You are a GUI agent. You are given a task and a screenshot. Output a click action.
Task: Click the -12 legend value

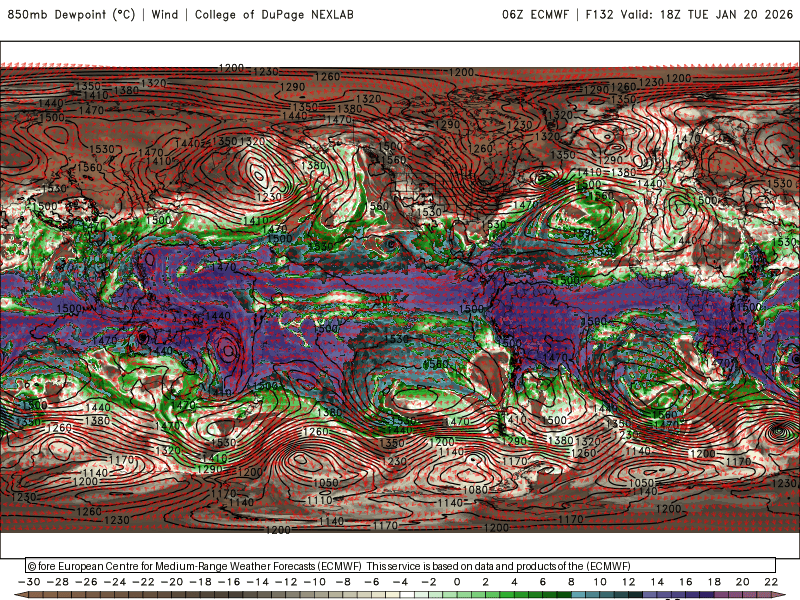[x=286, y=582]
